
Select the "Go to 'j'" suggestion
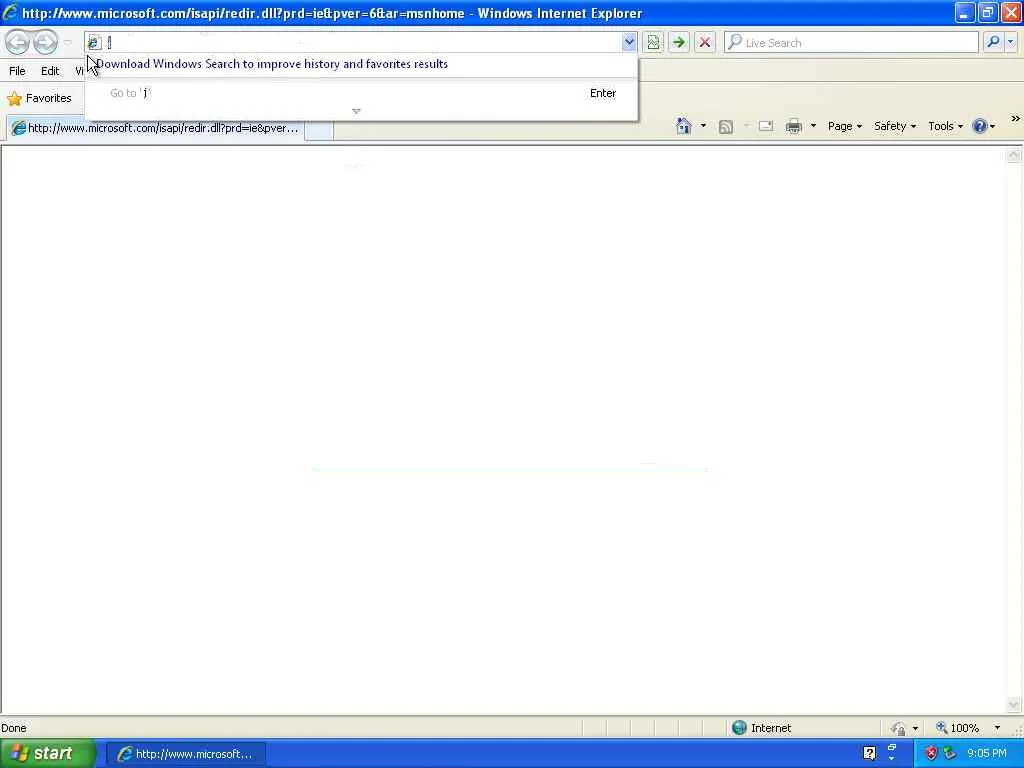(x=362, y=93)
